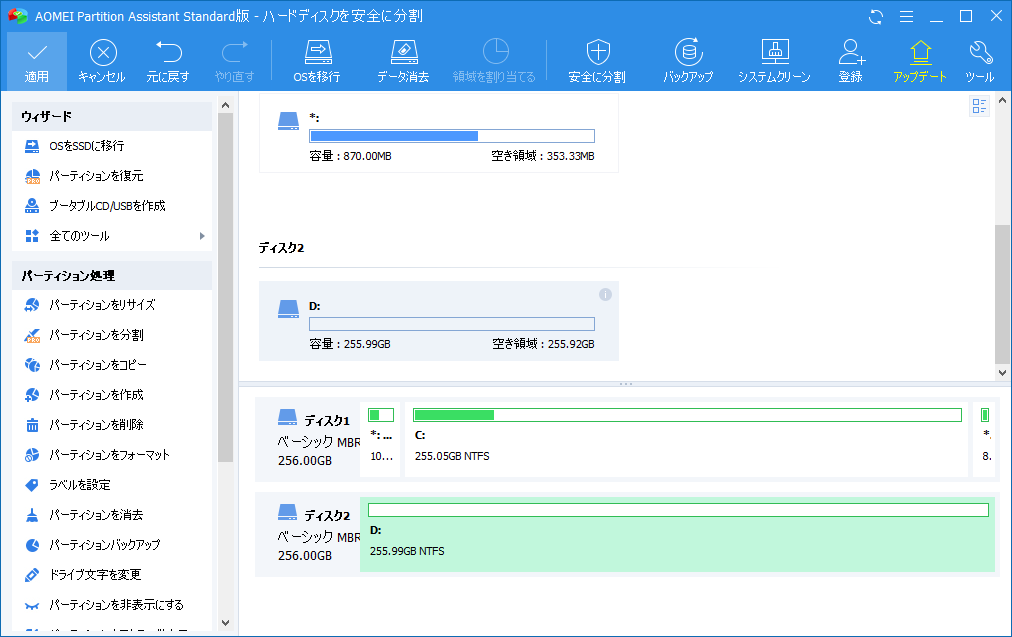Select the D: partition card in disk list
This screenshot has height=637, width=1012.
coord(439,321)
